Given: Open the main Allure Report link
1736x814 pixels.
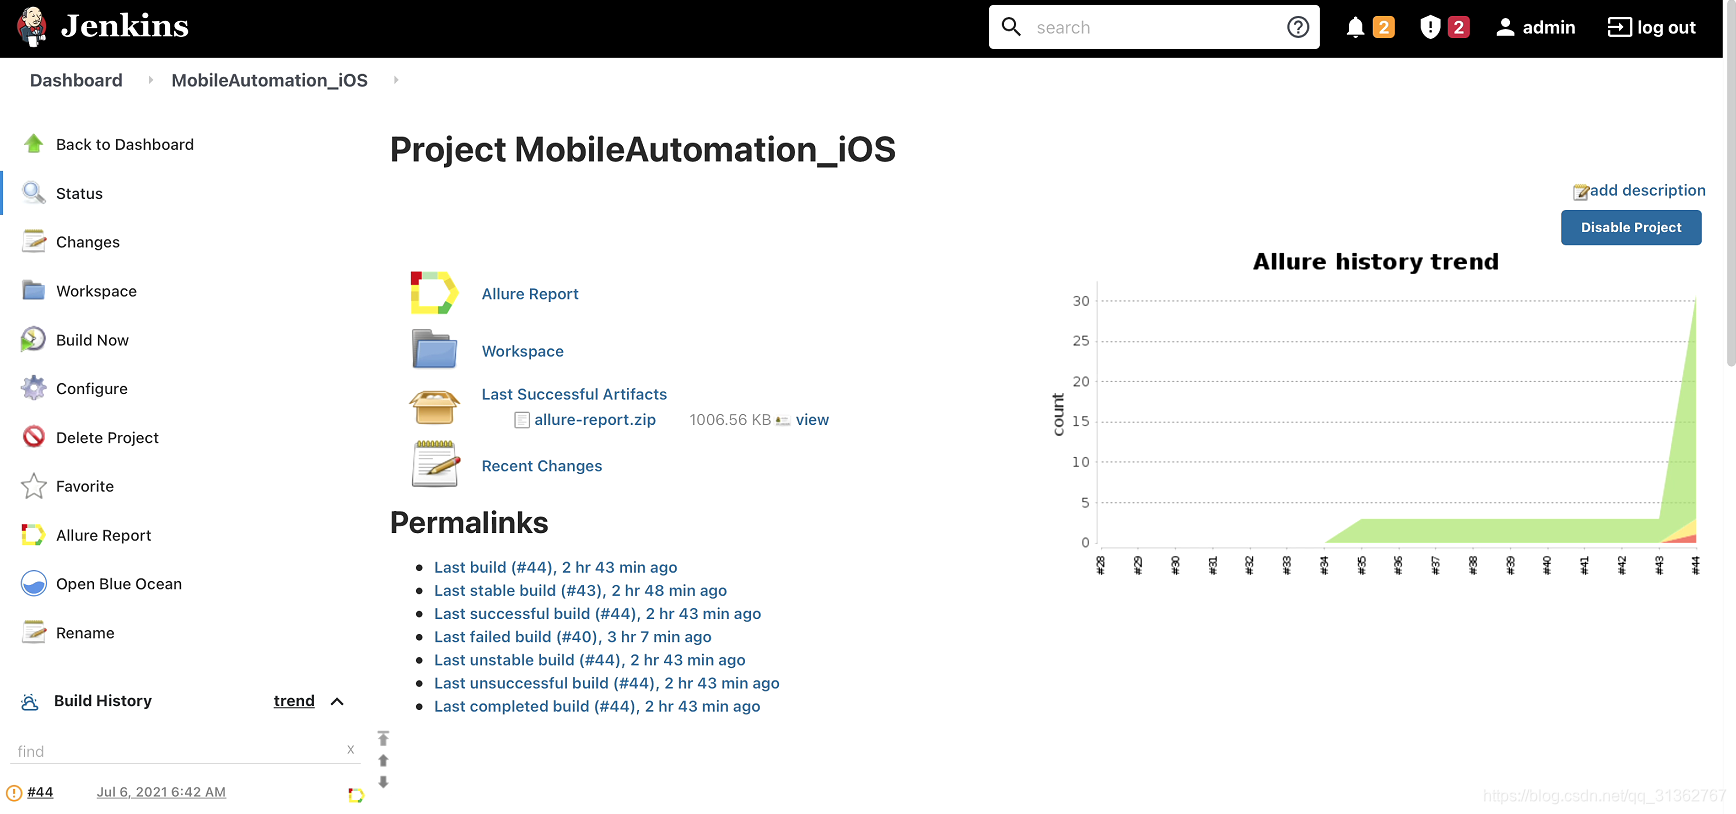Looking at the screenshot, I should (x=530, y=294).
